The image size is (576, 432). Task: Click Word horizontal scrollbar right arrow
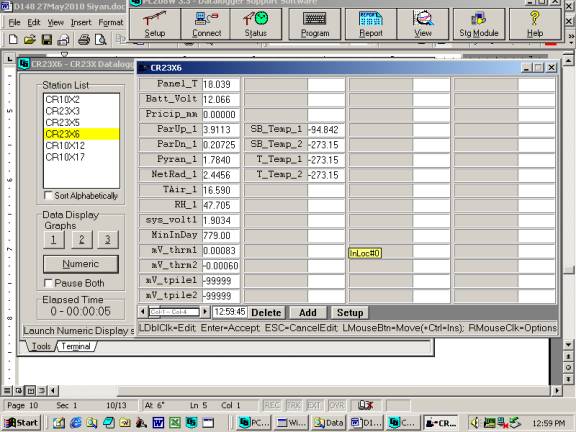(x=557, y=390)
